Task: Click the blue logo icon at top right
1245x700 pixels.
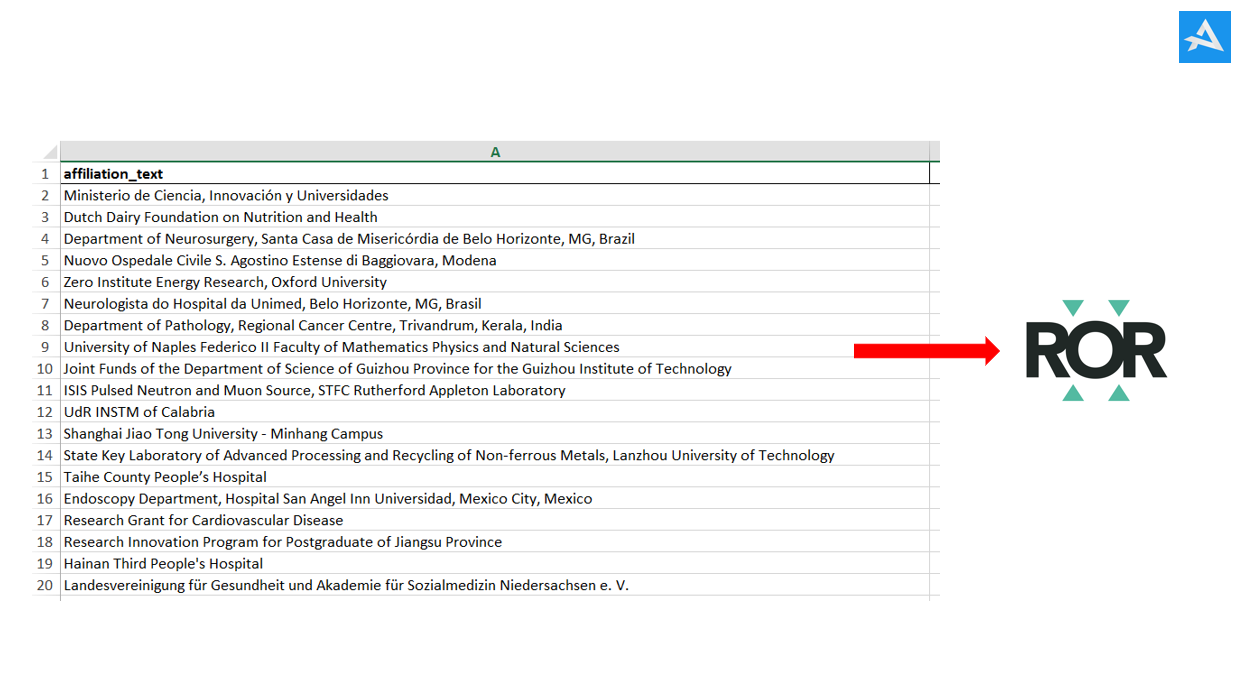Action: (x=1204, y=37)
